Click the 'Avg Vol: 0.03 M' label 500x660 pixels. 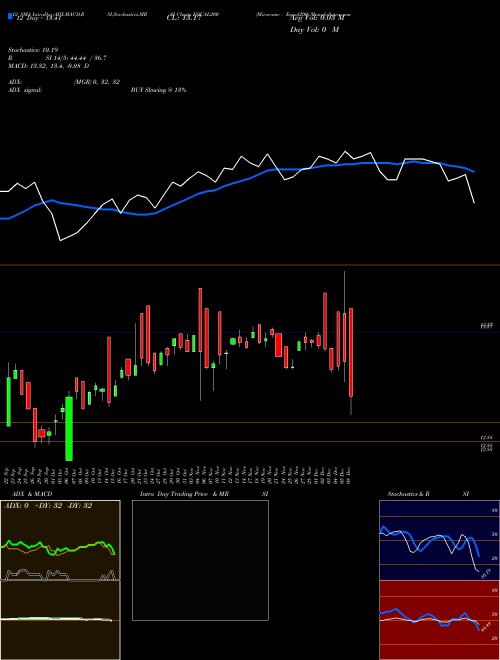(x=316, y=18)
